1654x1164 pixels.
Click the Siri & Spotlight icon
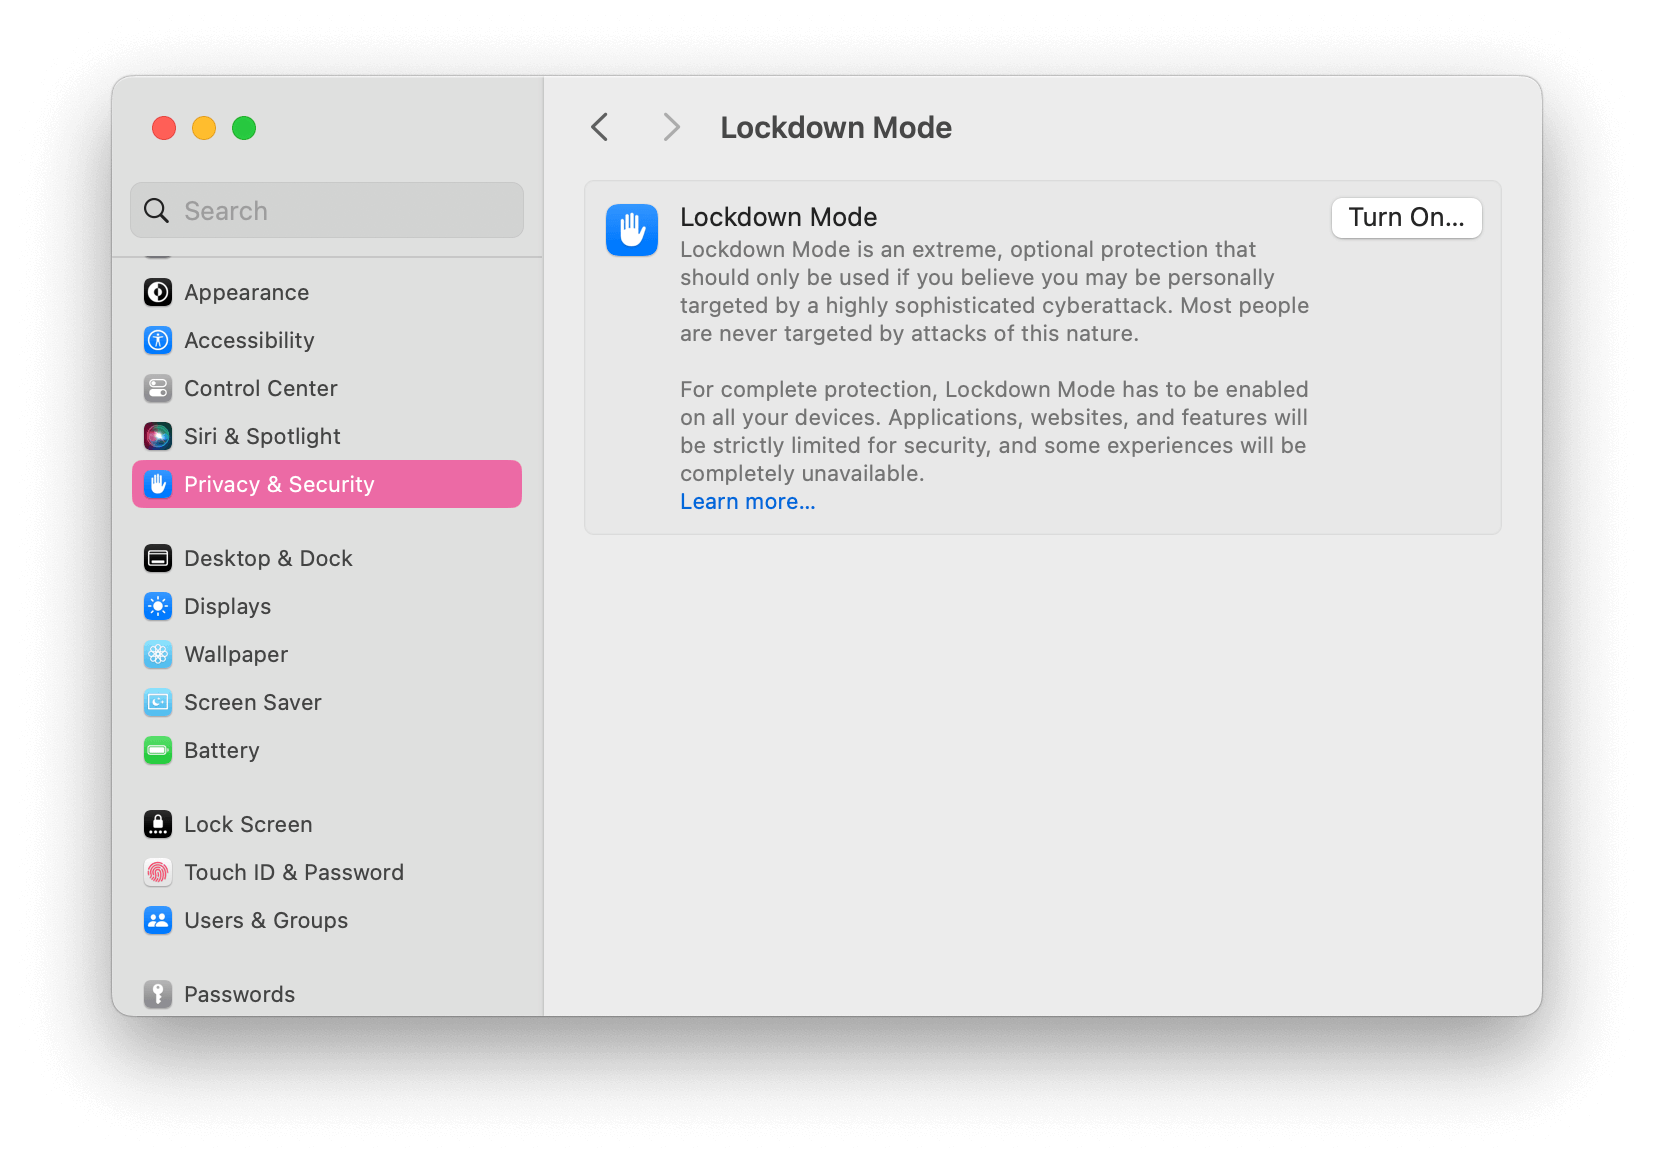point(158,436)
